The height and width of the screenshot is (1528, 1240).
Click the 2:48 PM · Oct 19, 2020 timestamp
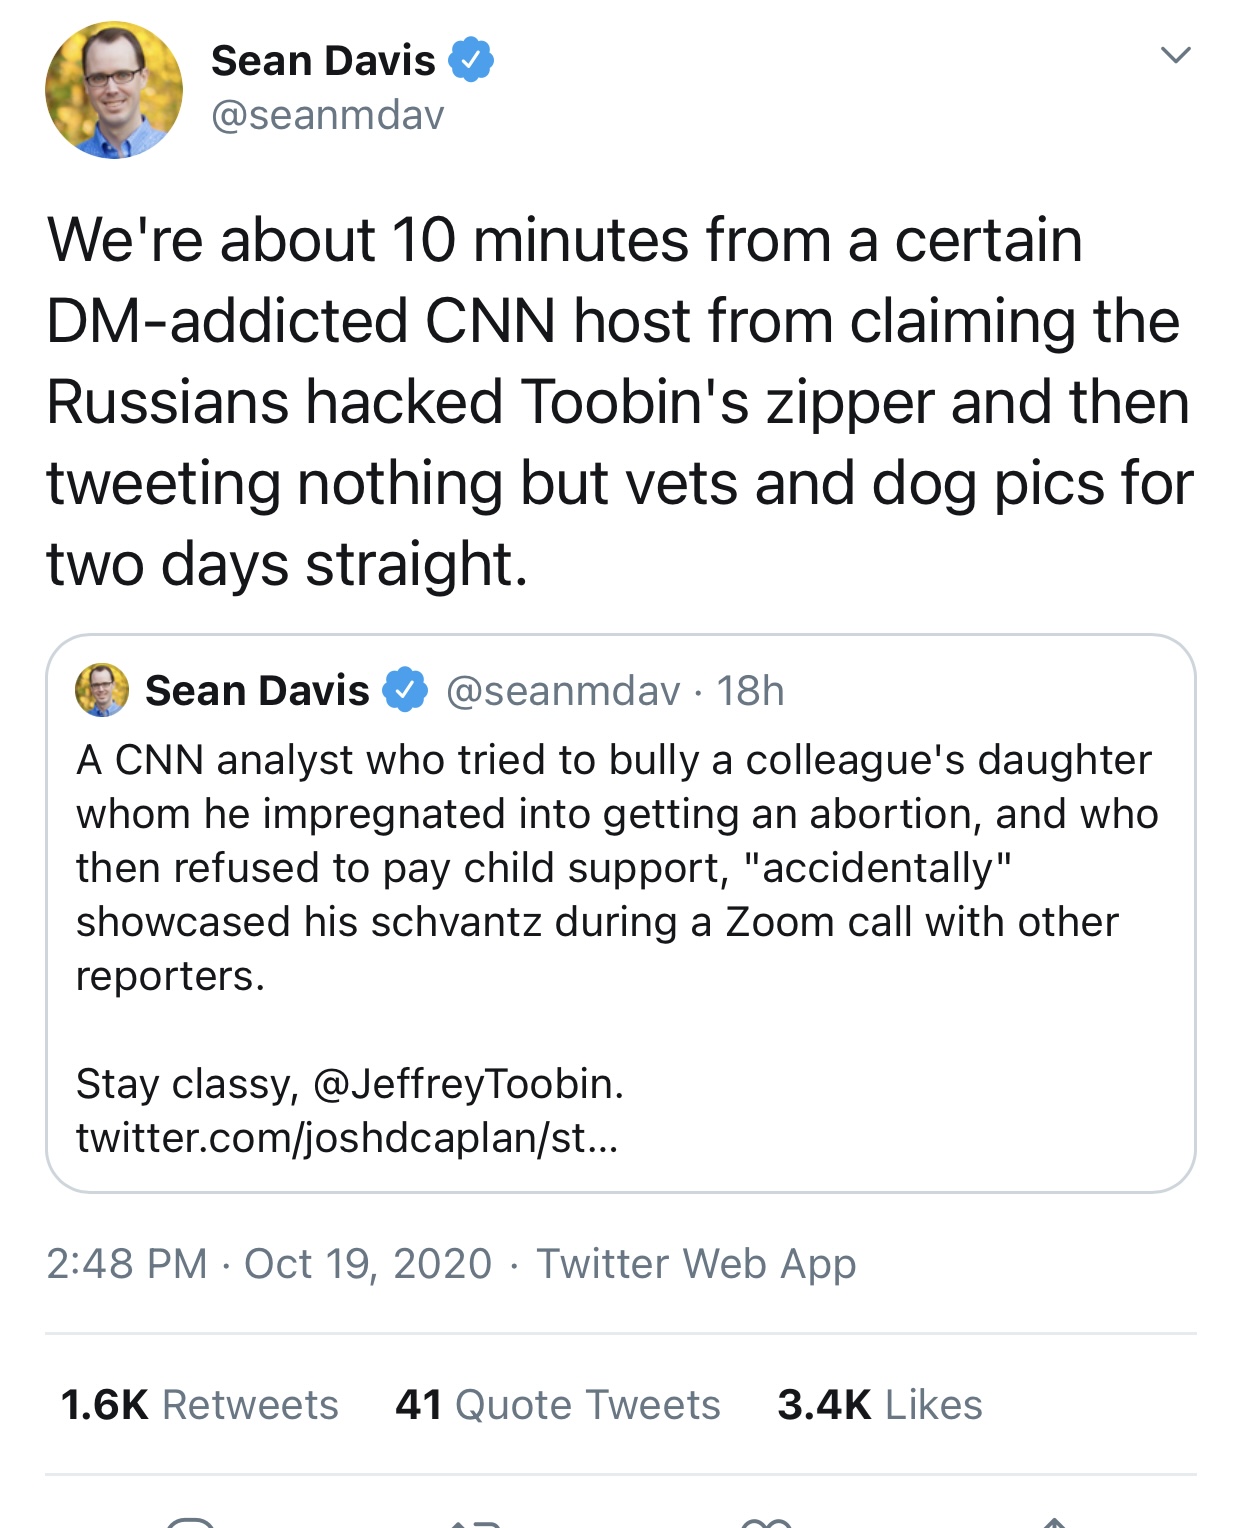pyautogui.click(x=269, y=1264)
